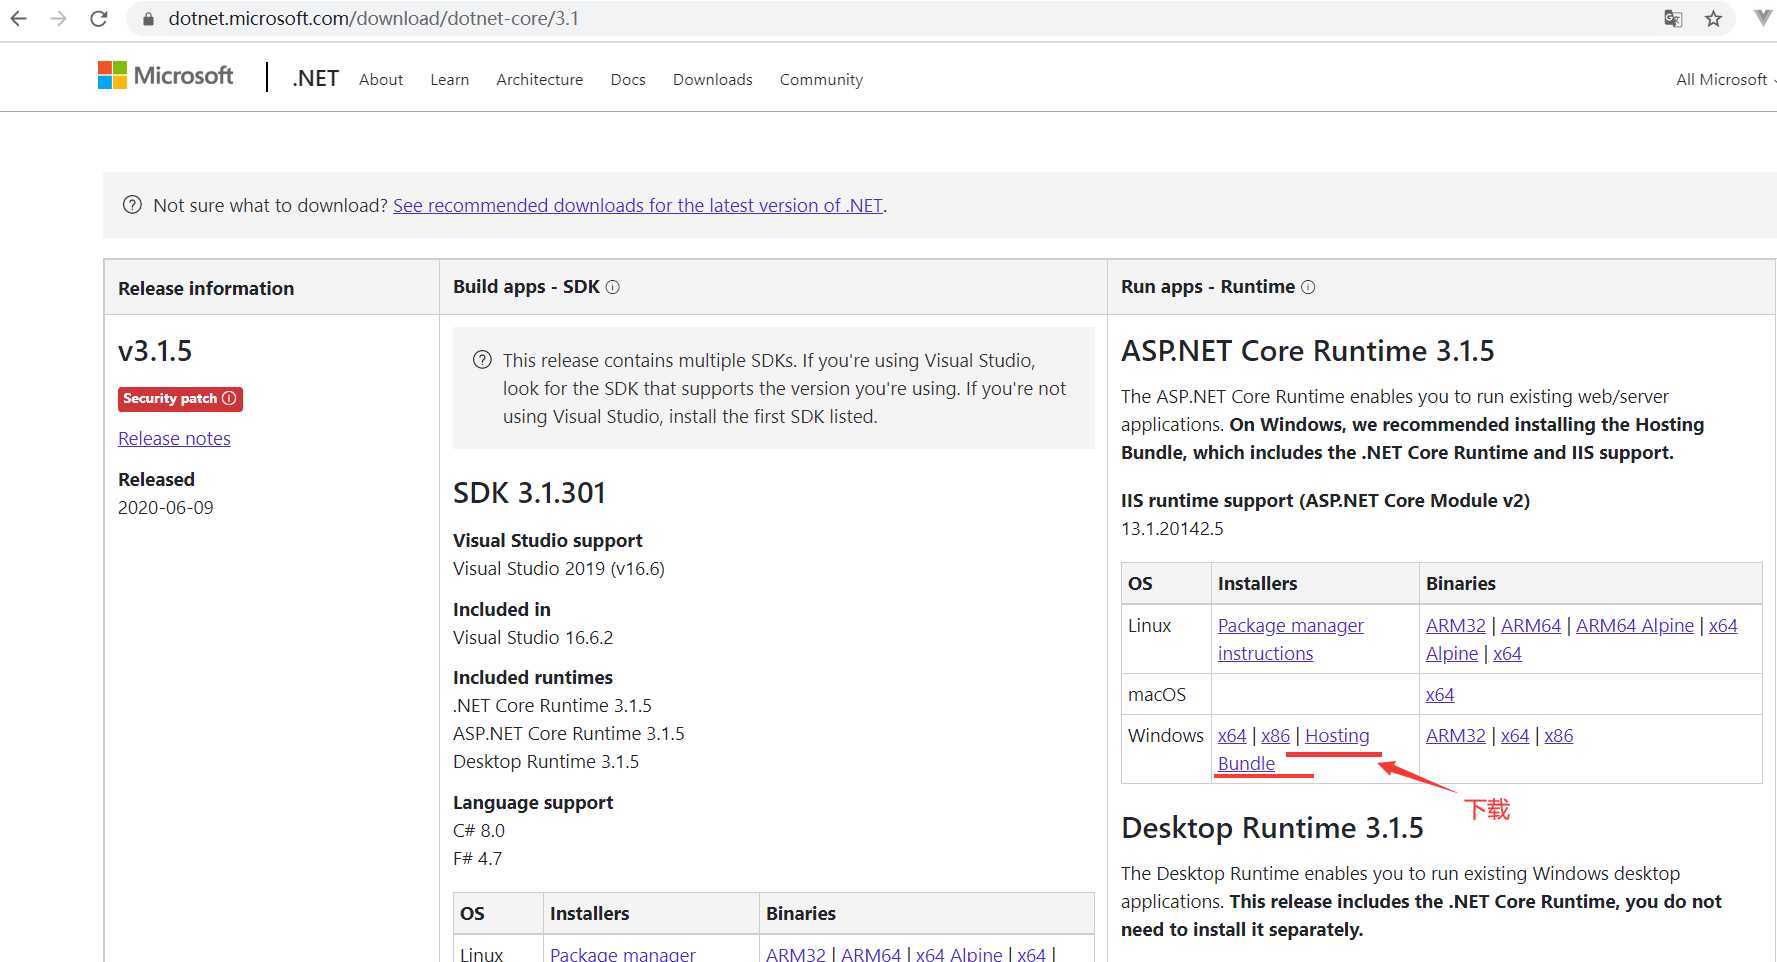Image resolution: width=1777 pixels, height=962 pixels.
Task: Click the info icon next to Build apps - SDK
Action: point(613,287)
